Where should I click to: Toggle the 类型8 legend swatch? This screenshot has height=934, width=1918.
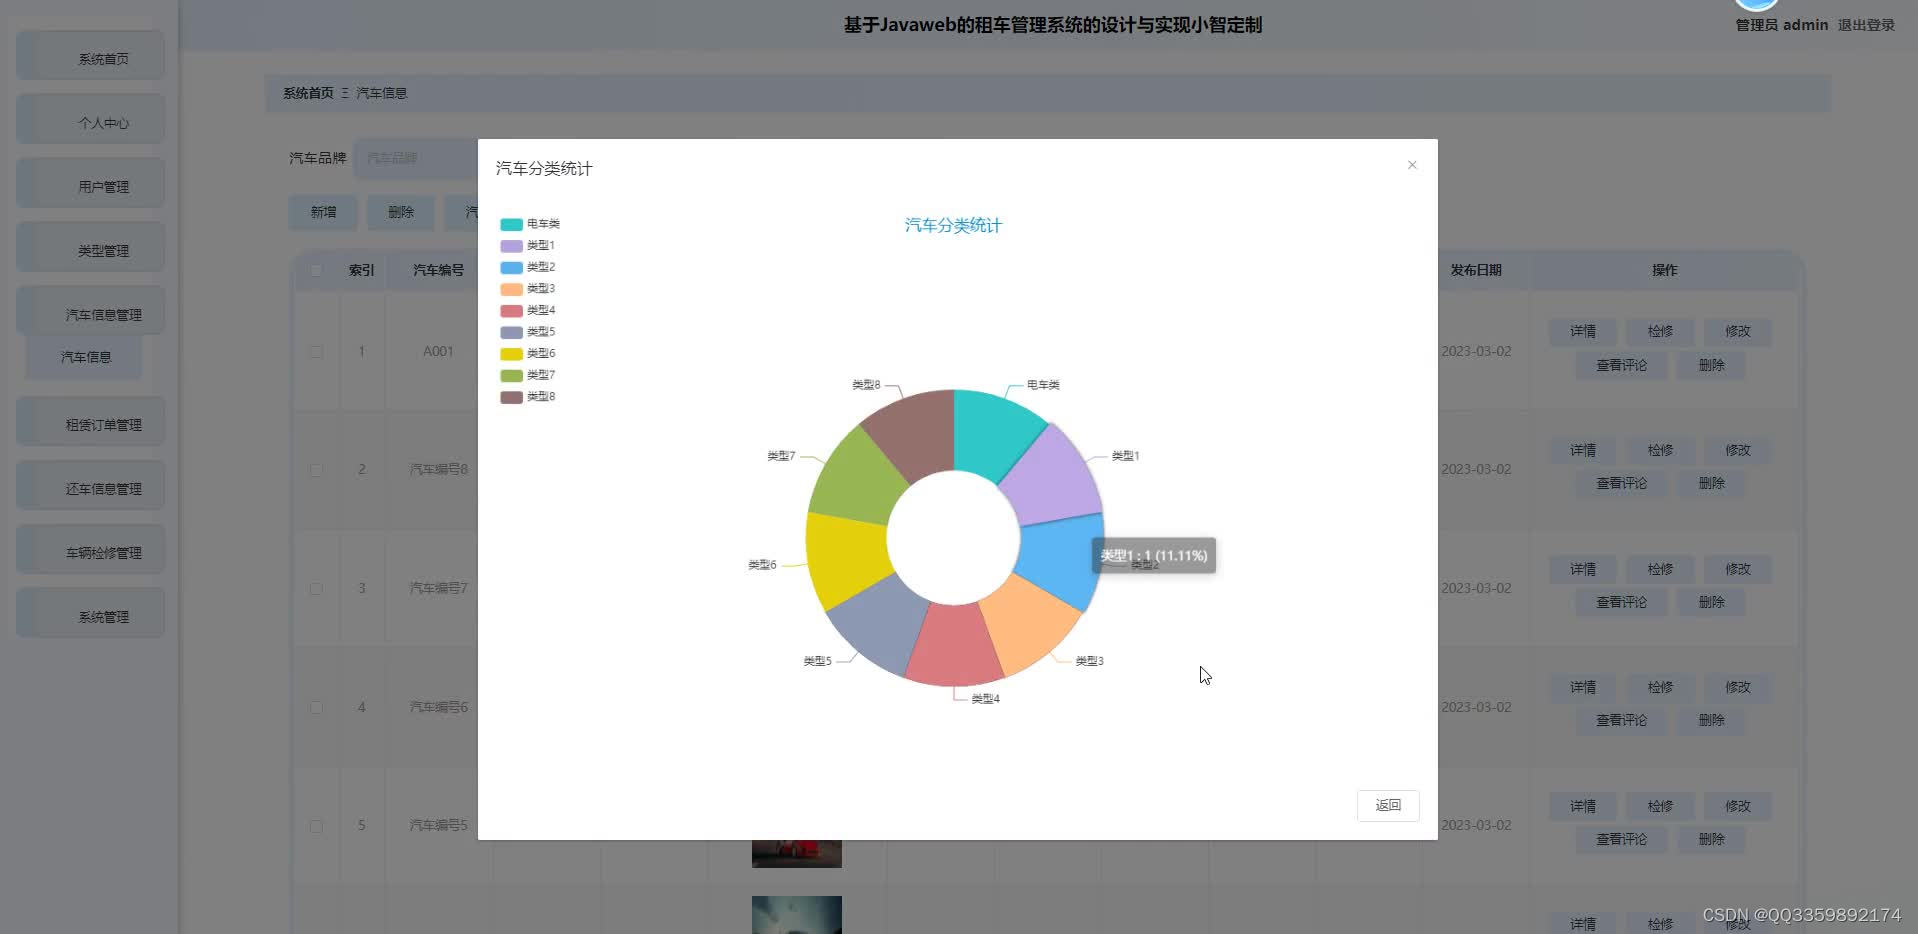click(x=511, y=397)
